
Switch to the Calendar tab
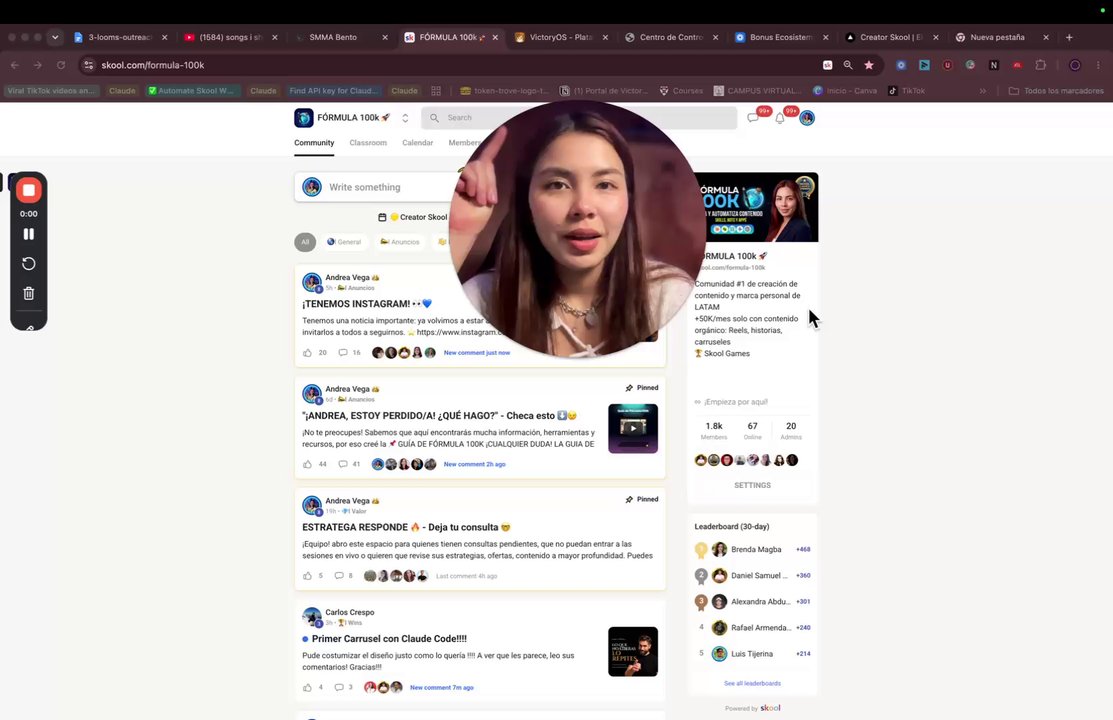point(417,143)
